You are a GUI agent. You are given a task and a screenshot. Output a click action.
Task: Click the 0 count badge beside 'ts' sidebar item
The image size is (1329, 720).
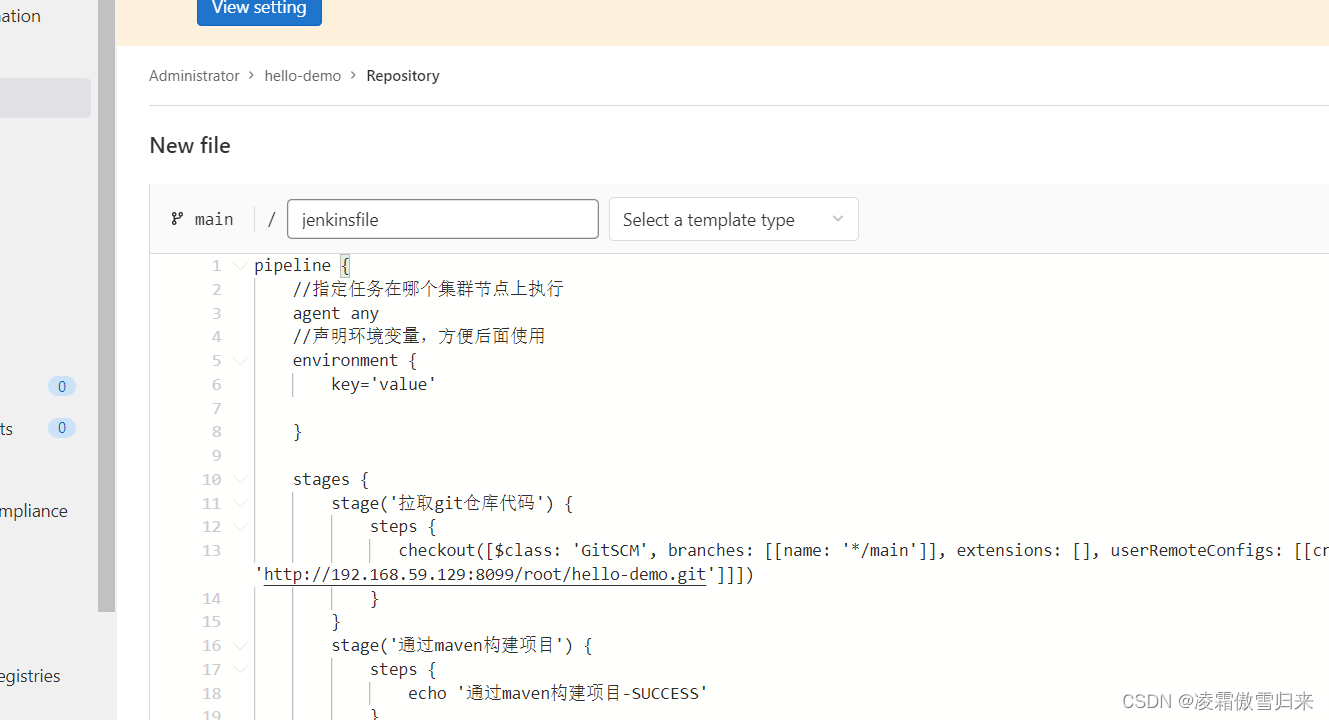(x=61, y=428)
